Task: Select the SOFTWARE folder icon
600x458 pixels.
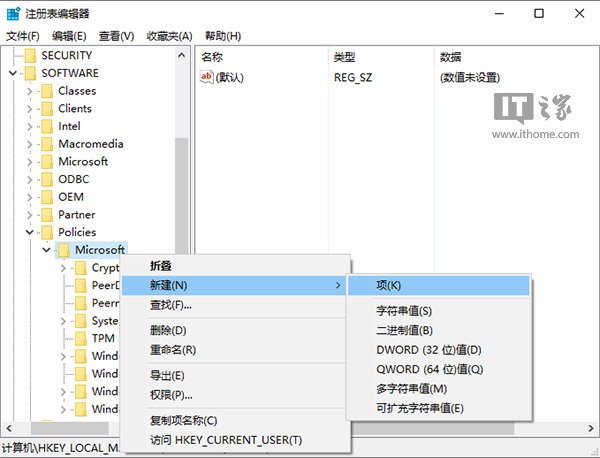Action: (x=30, y=73)
